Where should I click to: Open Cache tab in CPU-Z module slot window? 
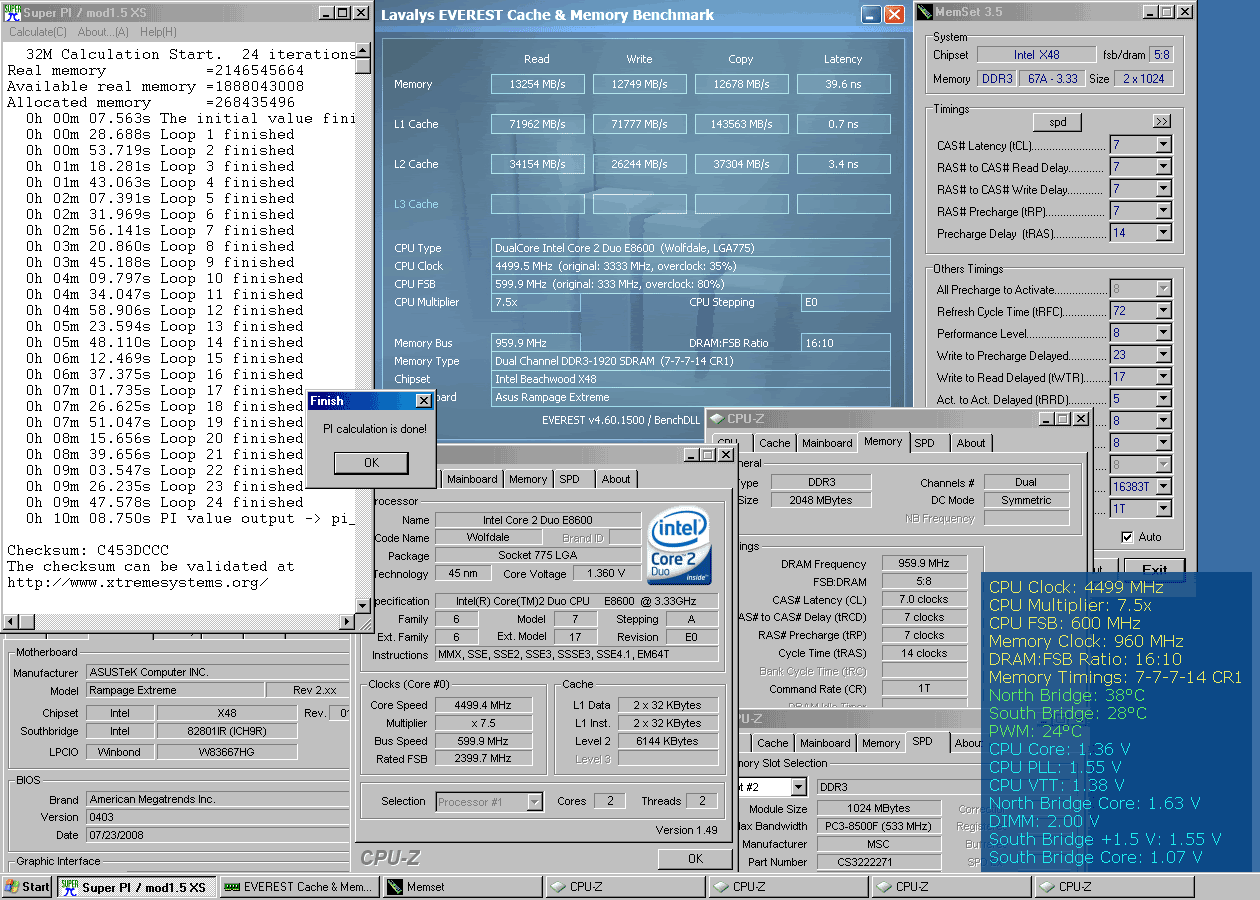pos(772,743)
